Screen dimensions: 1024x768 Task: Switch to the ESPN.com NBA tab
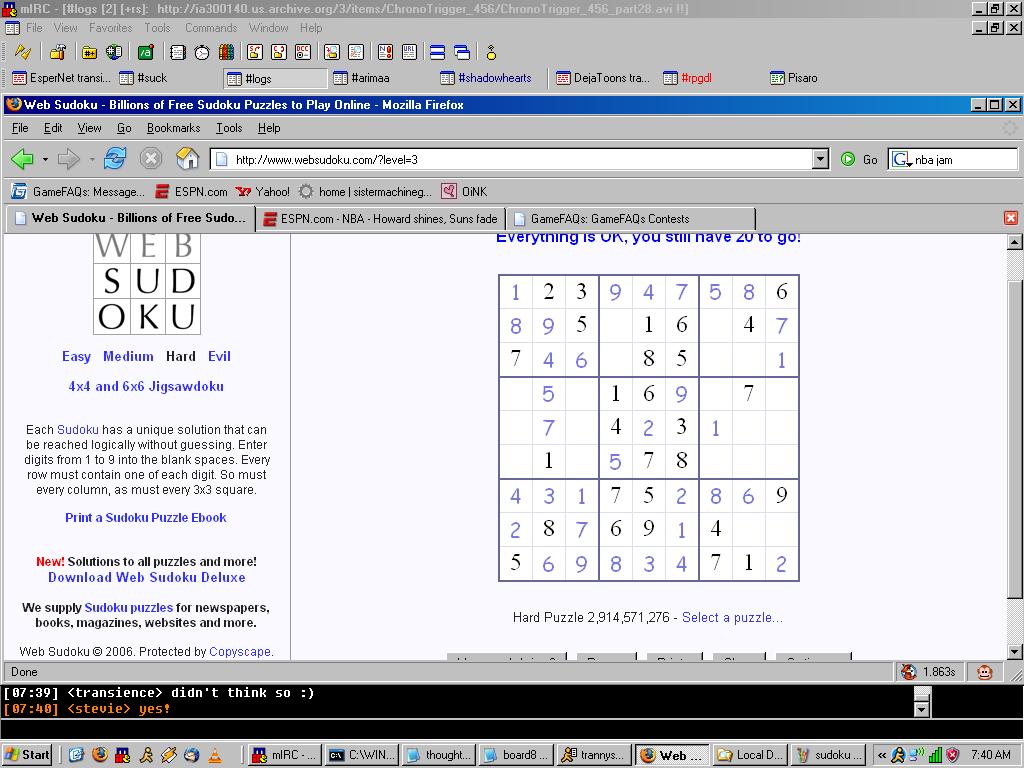click(x=380, y=218)
